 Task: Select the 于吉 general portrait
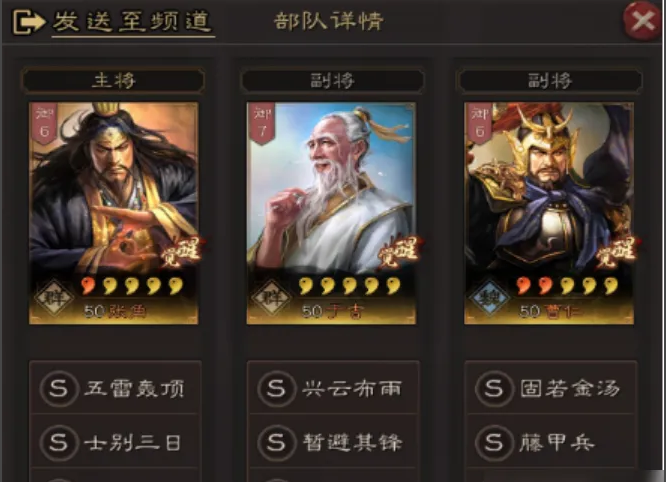click(331, 213)
